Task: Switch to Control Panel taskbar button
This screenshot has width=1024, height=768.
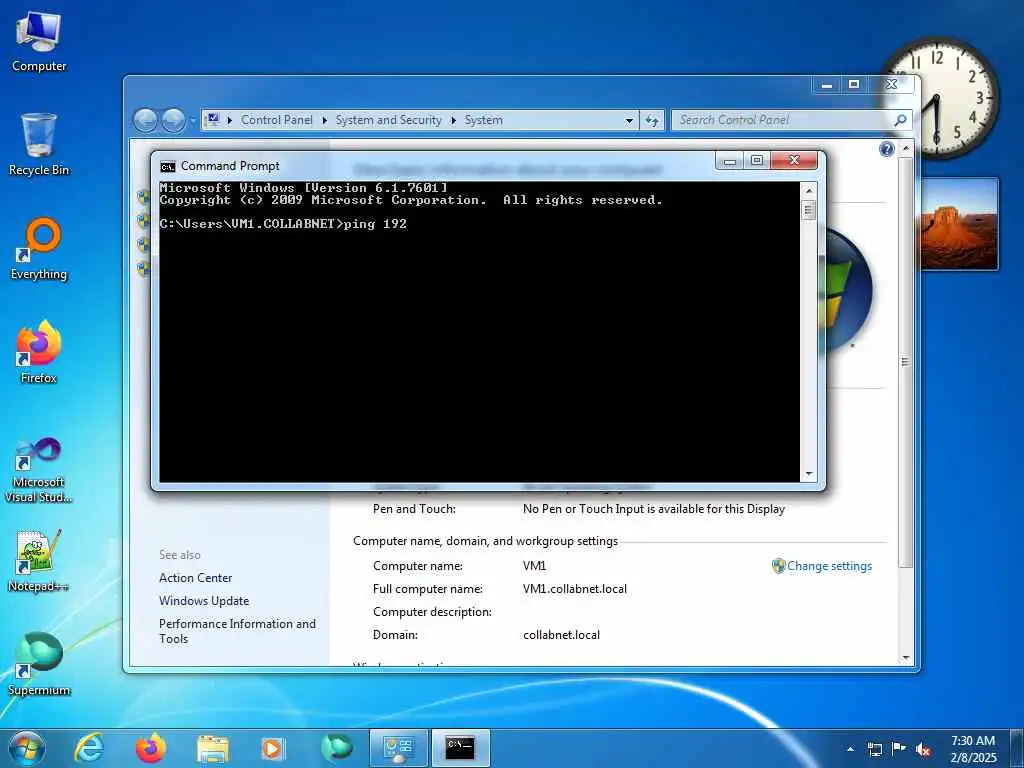Action: coord(398,748)
